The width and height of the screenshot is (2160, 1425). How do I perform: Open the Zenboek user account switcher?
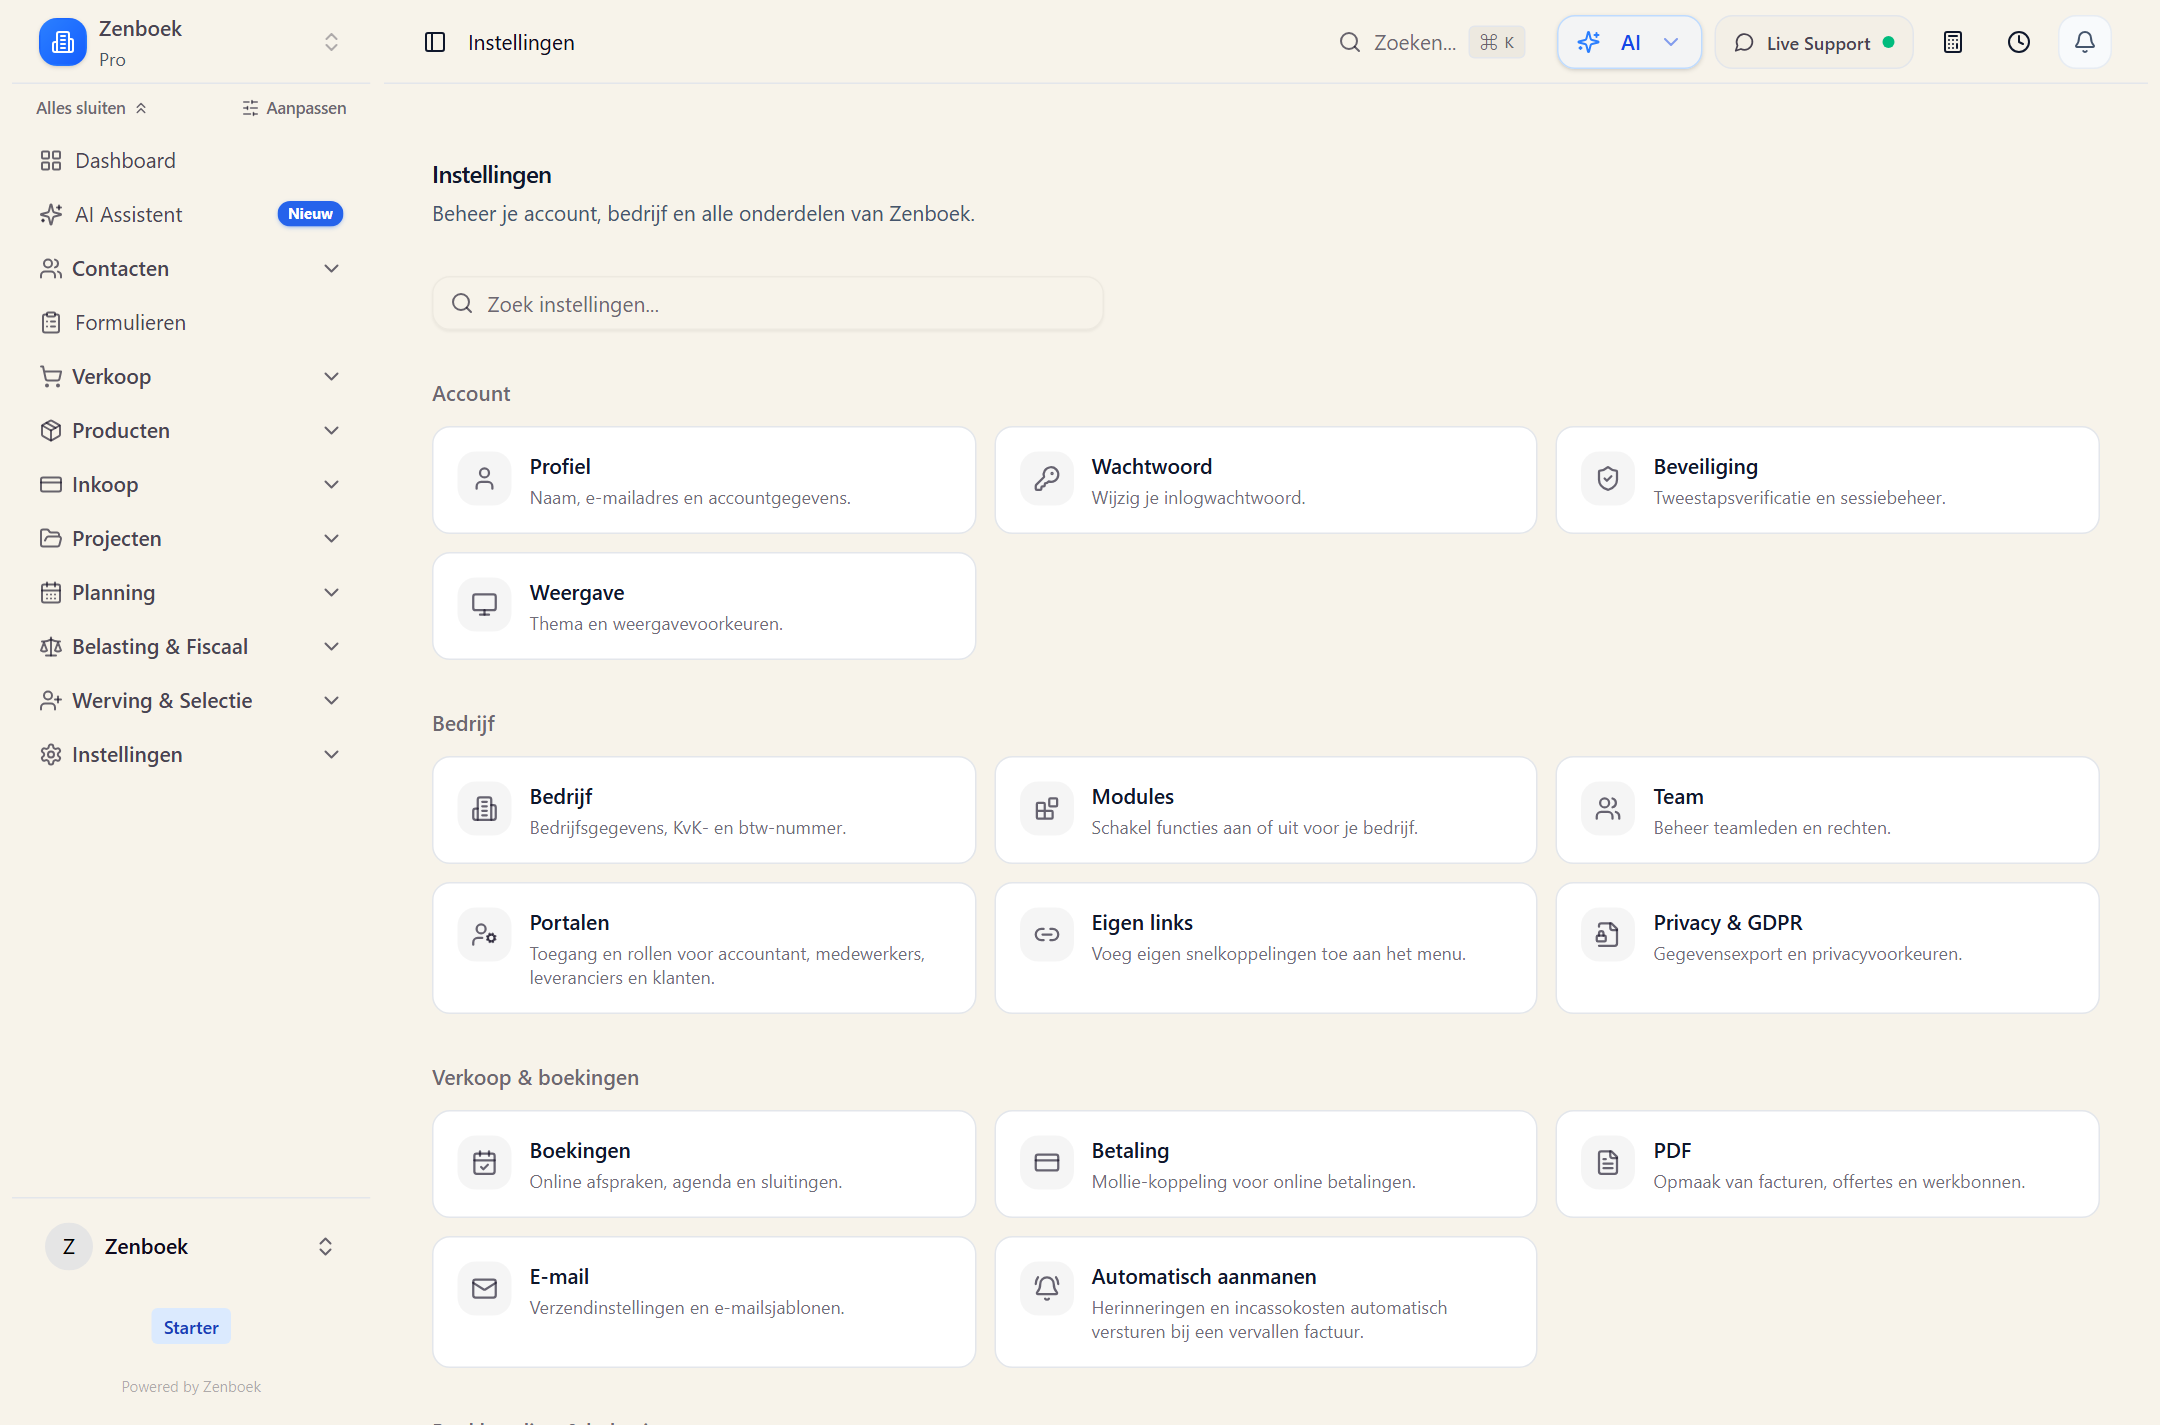(190, 1246)
